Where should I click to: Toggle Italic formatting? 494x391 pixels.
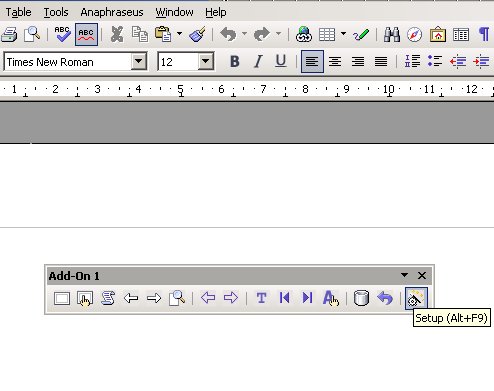258,61
